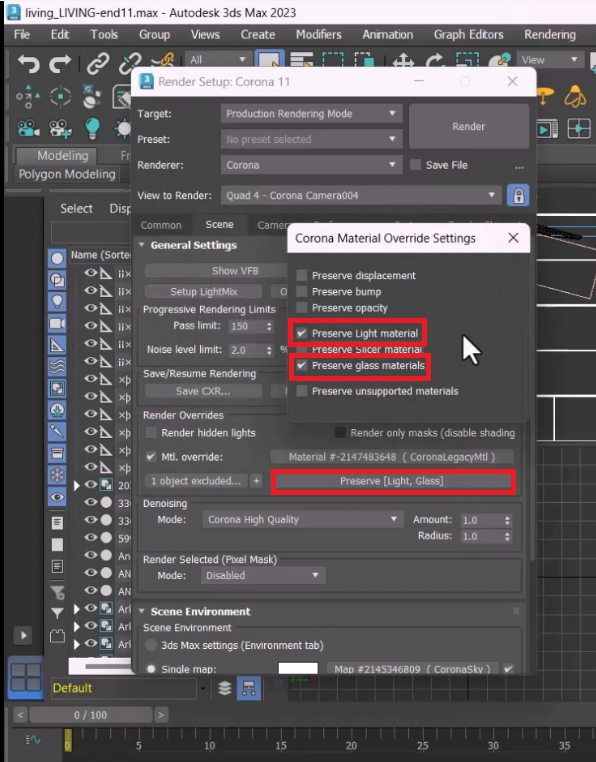Open the All selection filter dropdown
The height and width of the screenshot is (762, 596).
218,60
